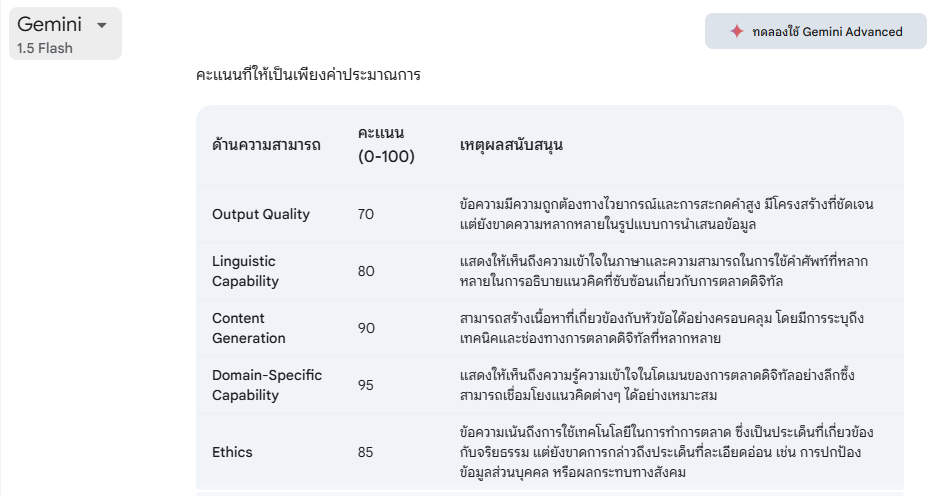Select the Output Quality row label

click(261, 214)
